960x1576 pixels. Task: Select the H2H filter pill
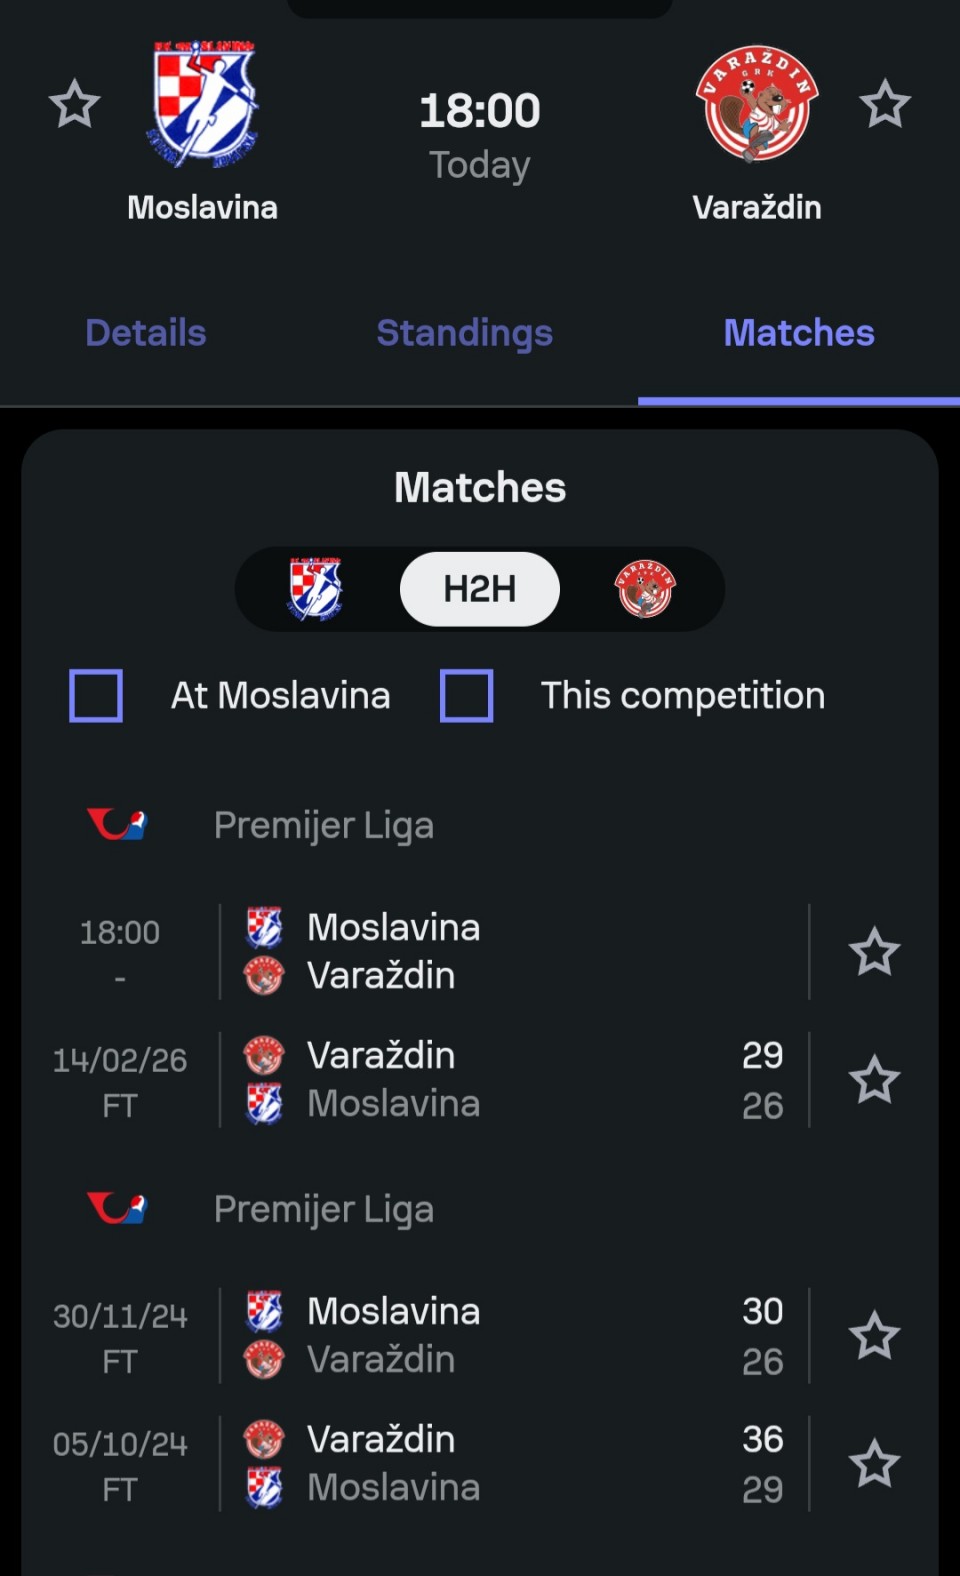pyautogui.click(x=480, y=589)
